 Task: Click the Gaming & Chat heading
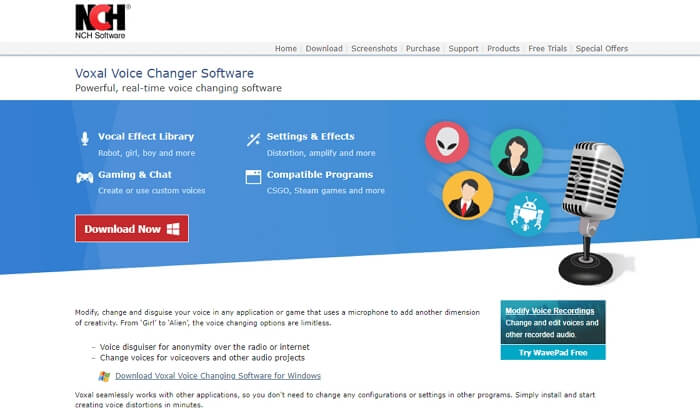tap(135, 175)
